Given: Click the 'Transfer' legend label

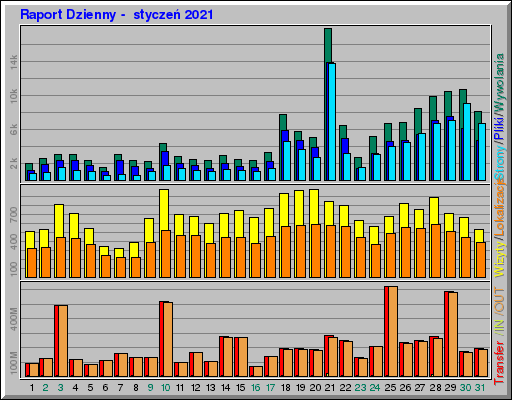Looking at the screenshot, I should tap(500, 363).
